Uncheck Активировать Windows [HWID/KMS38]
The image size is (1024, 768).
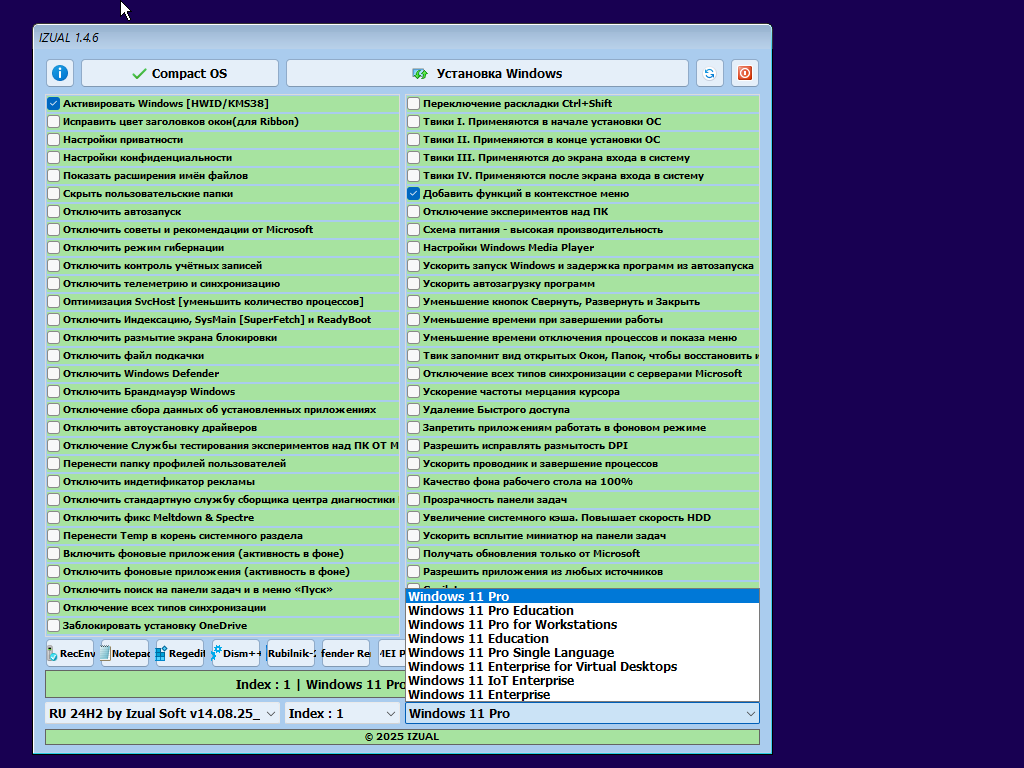pos(54,103)
